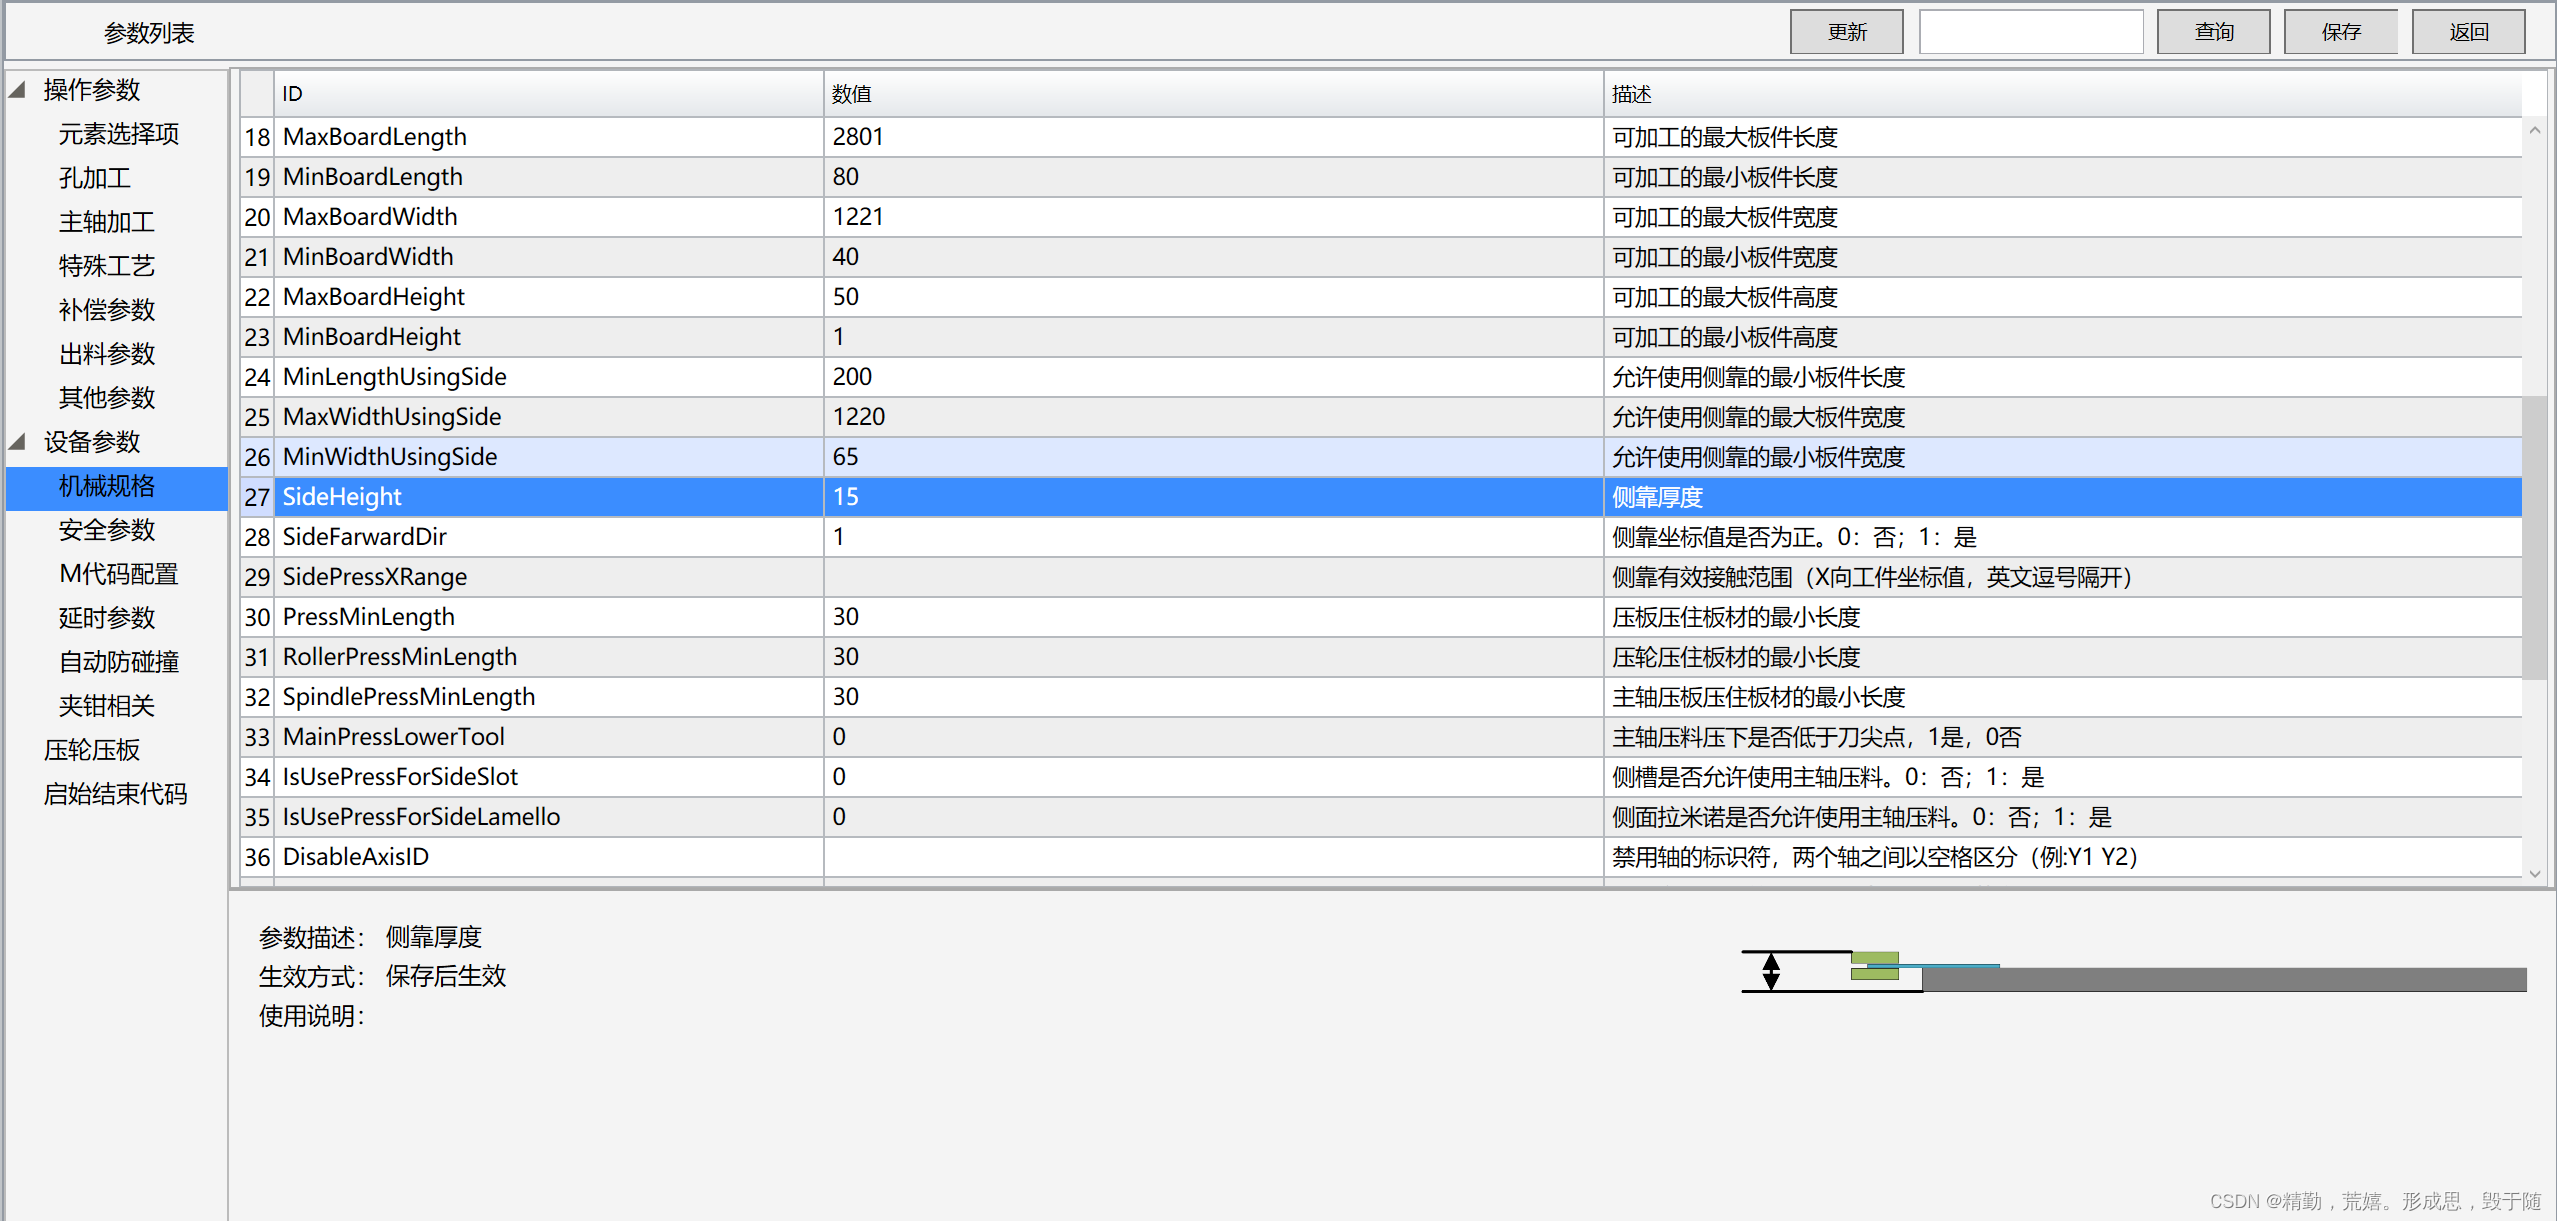Click the ID column header
This screenshot has height=1221, width=2557.
pyautogui.click(x=548, y=93)
